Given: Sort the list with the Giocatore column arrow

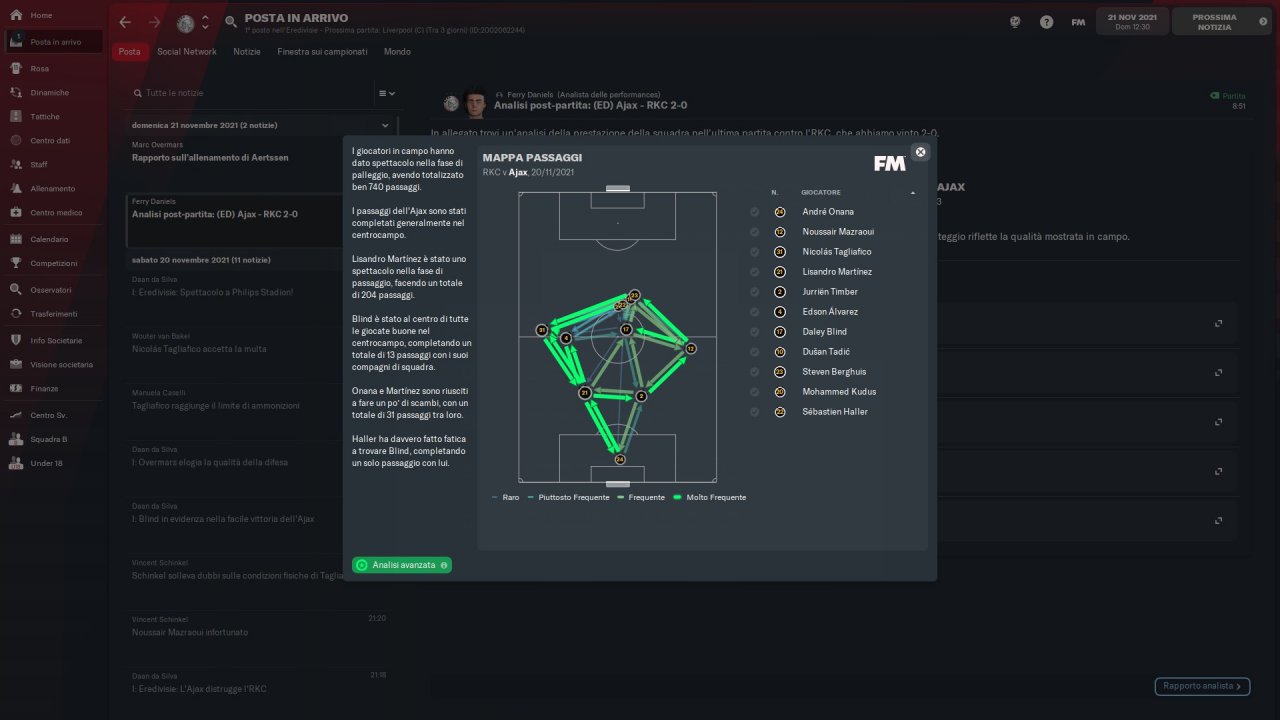Looking at the screenshot, I should (x=912, y=192).
